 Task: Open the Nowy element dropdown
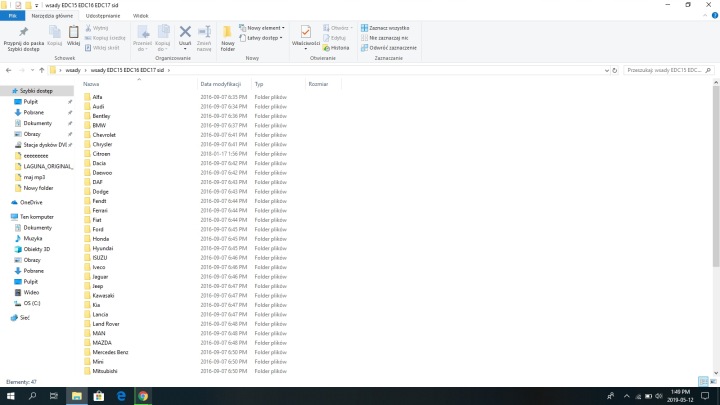pyautogui.click(x=264, y=28)
